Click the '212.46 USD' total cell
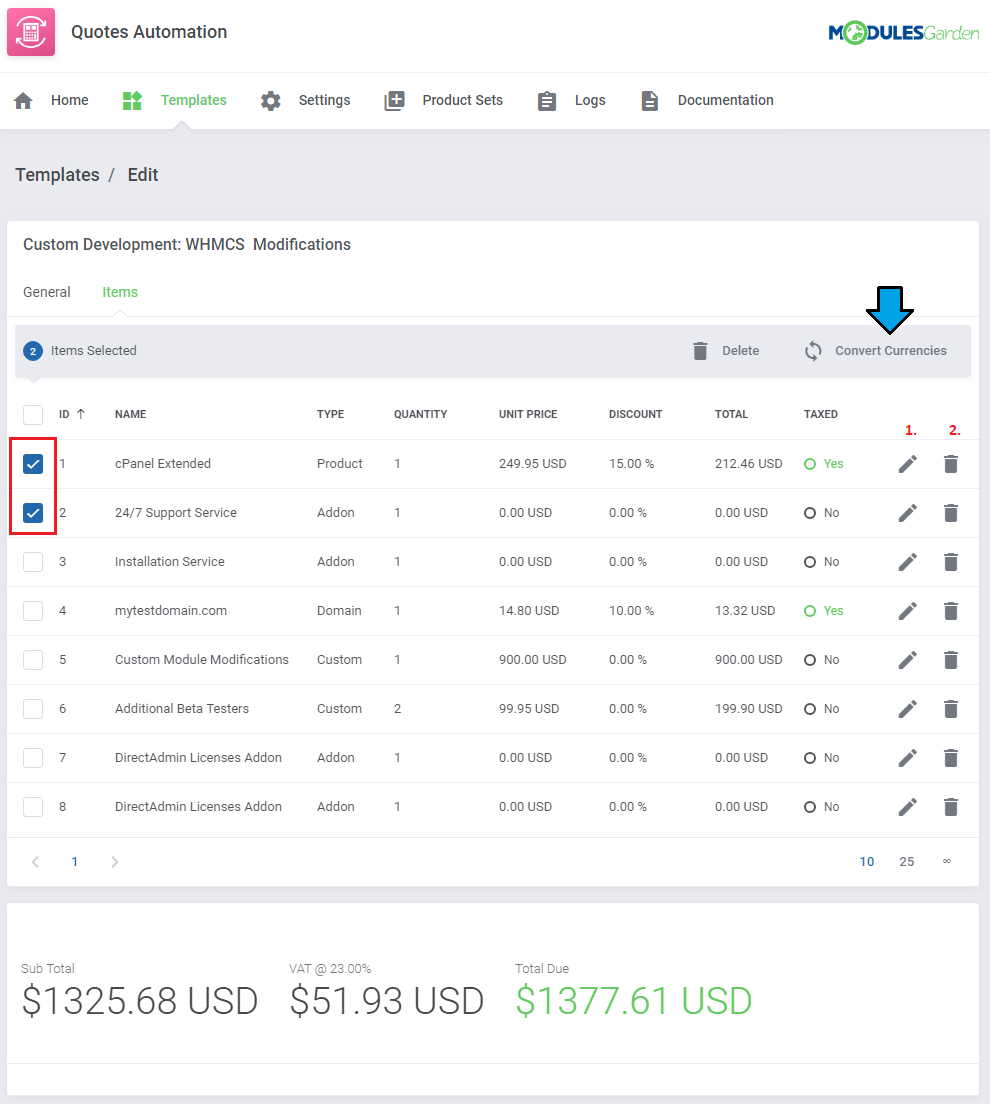Screen dimensions: 990x1104 pos(748,464)
